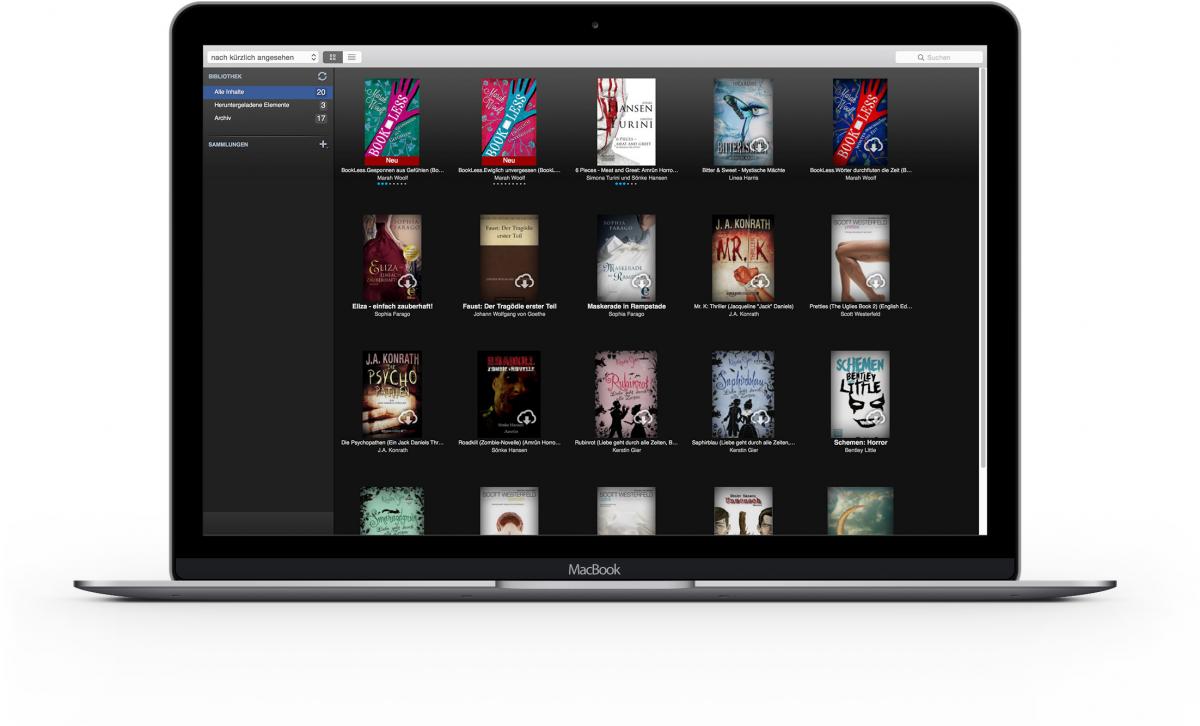Viewport: 1200px width, 726px height.
Task: Download 'Pretties' via its cloud icon
Action: pos(875,282)
